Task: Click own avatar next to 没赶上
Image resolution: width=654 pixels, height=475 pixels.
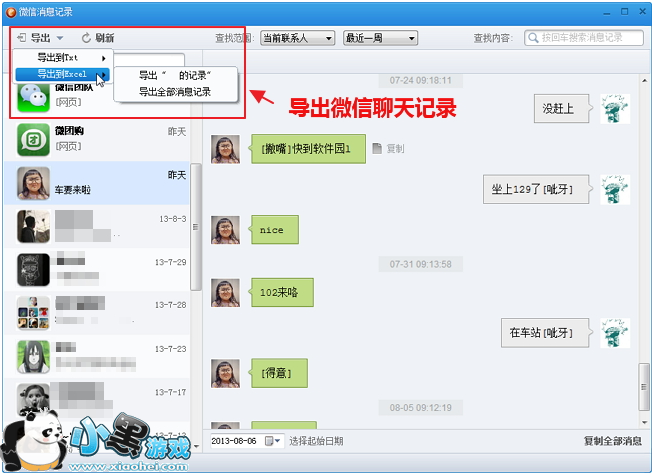Action: (x=615, y=109)
